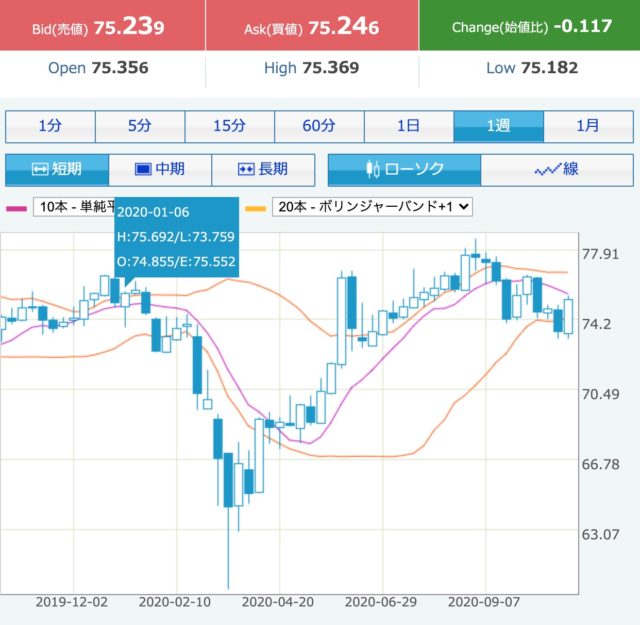Choose the 15分 chart interval
The width and height of the screenshot is (640, 625).
(229, 126)
